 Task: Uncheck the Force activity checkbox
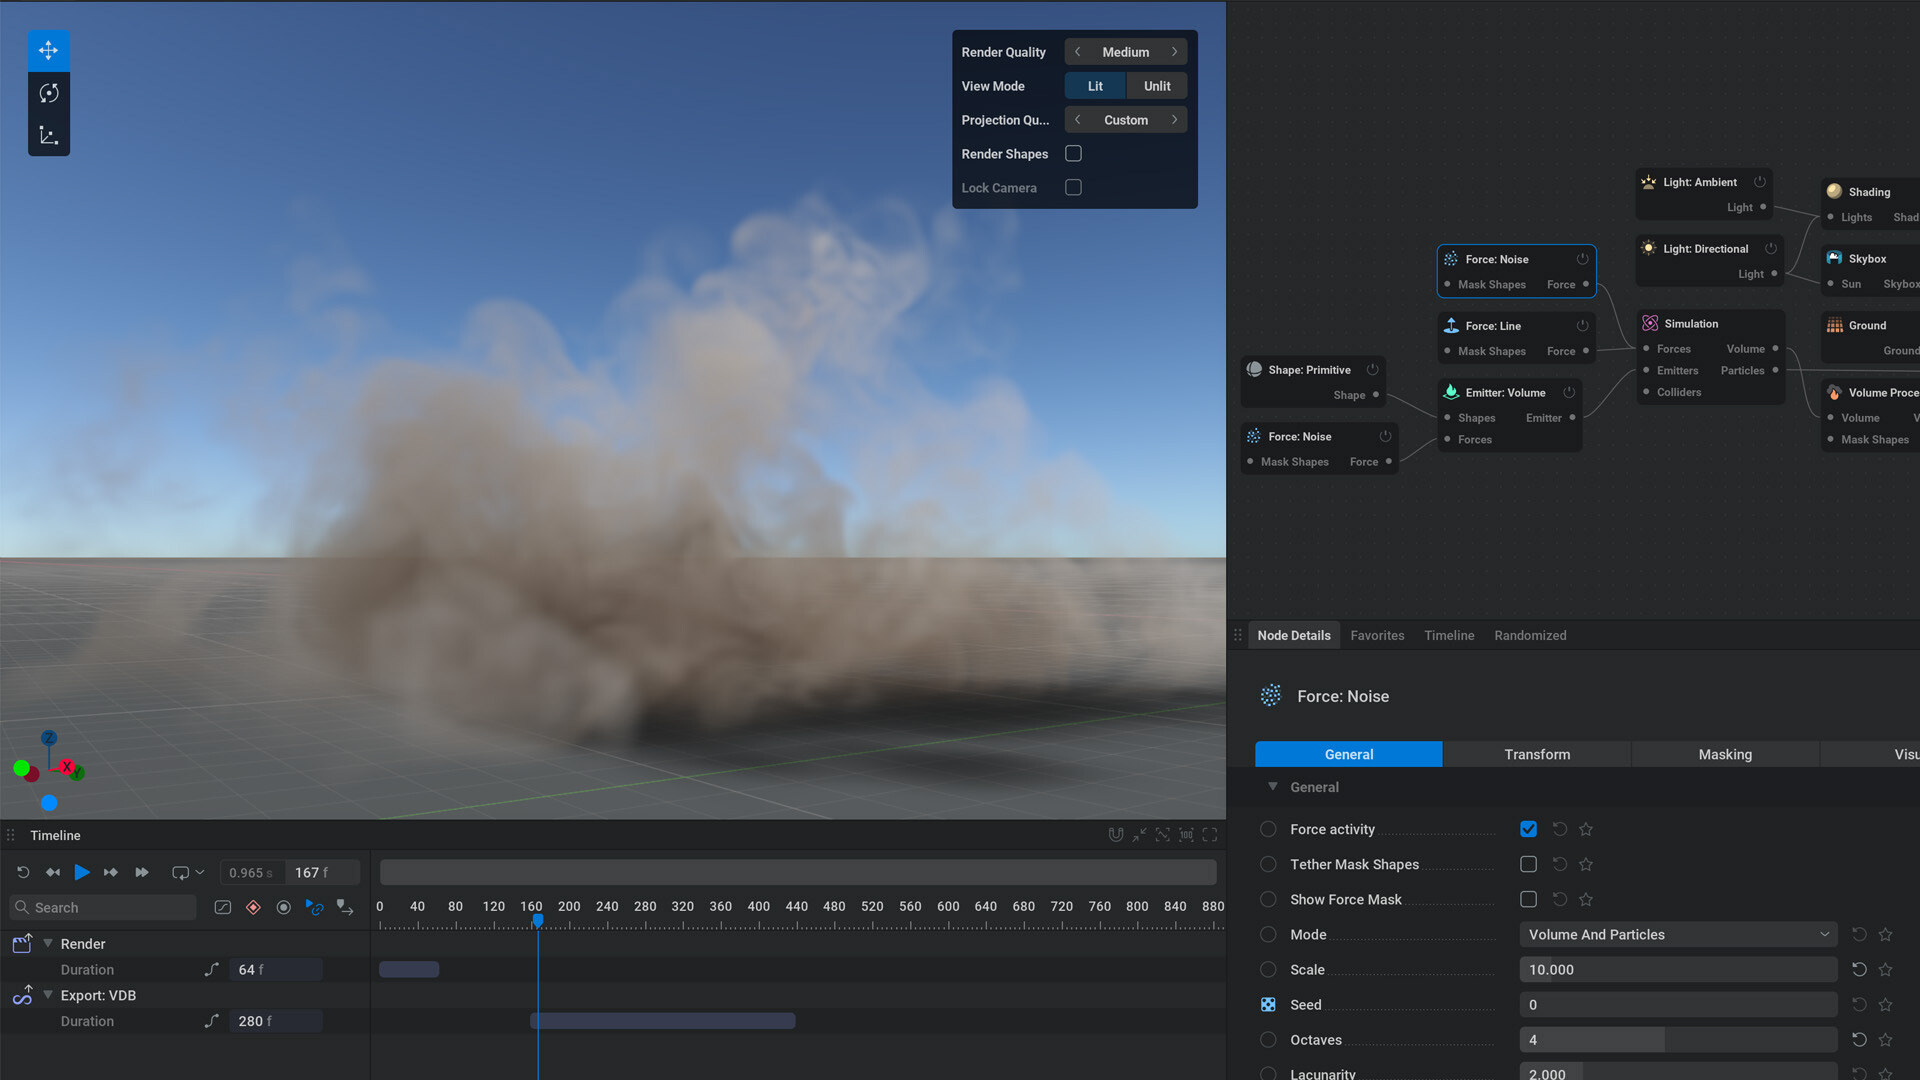click(x=1528, y=829)
